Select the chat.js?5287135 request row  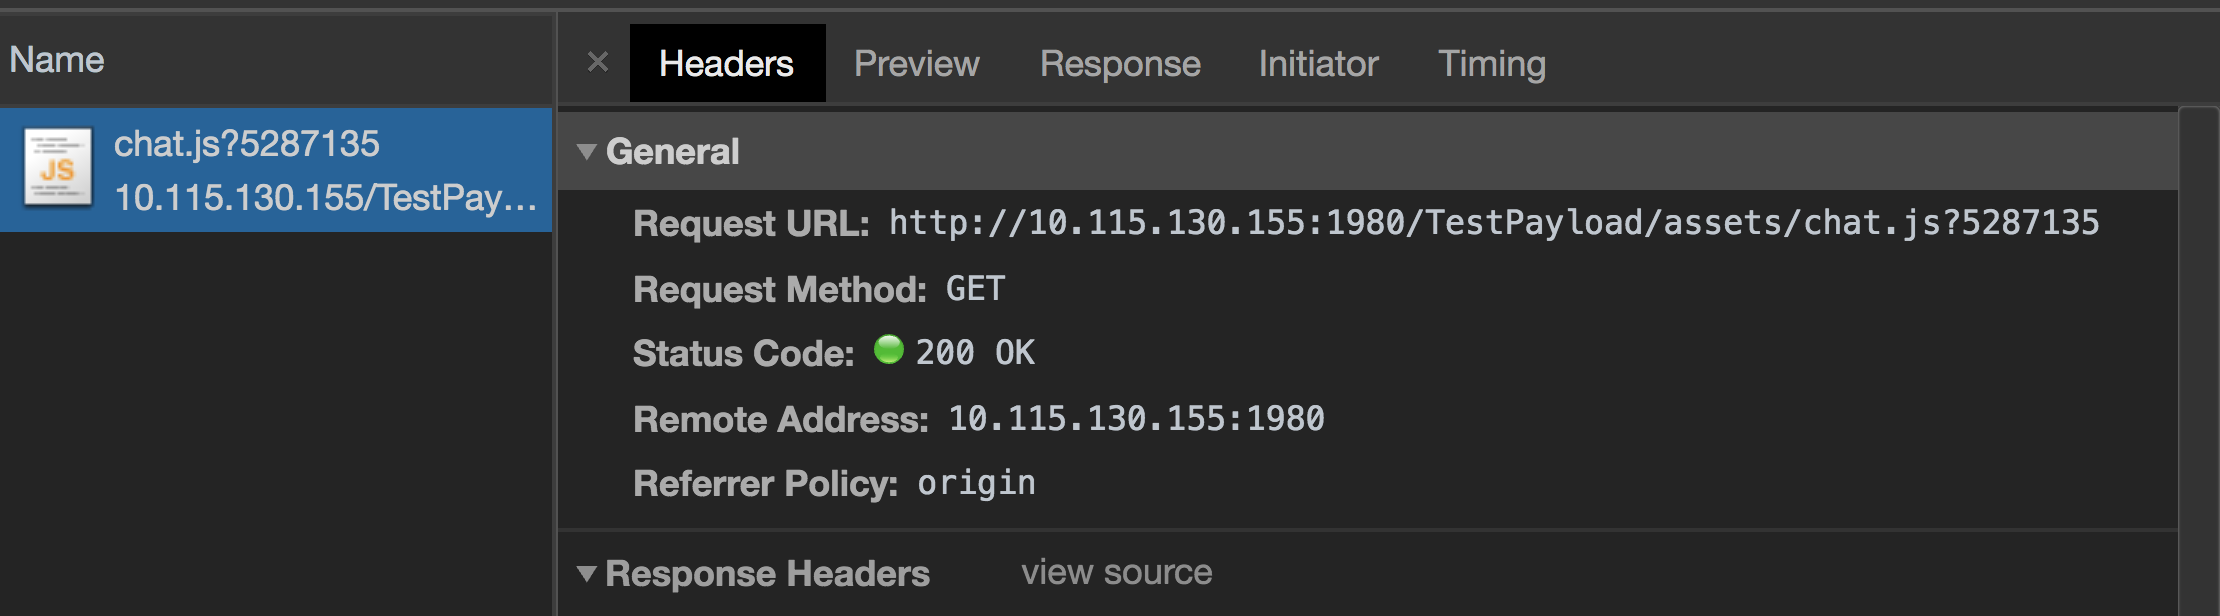pyautogui.click(x=276, y=170)
